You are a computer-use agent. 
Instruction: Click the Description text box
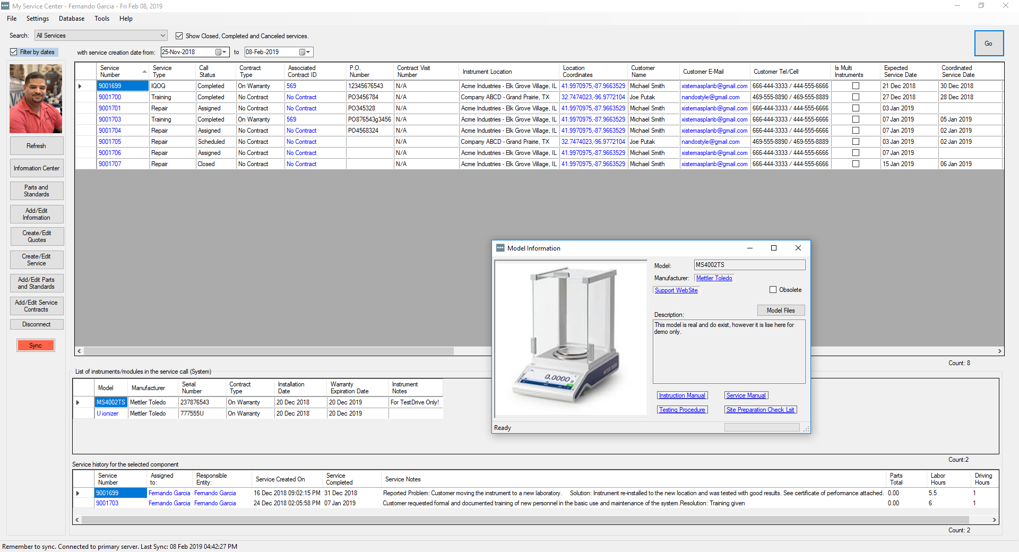[x=729, y=351]
